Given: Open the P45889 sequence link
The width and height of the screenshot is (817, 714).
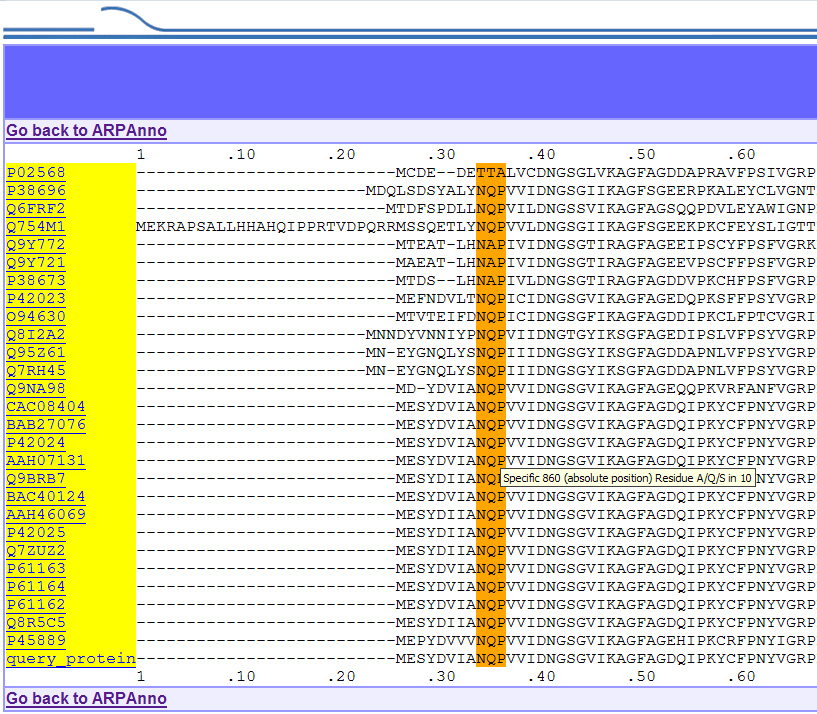Looking at the screenshot, I should pyautogui.click(x=36, y=641).
